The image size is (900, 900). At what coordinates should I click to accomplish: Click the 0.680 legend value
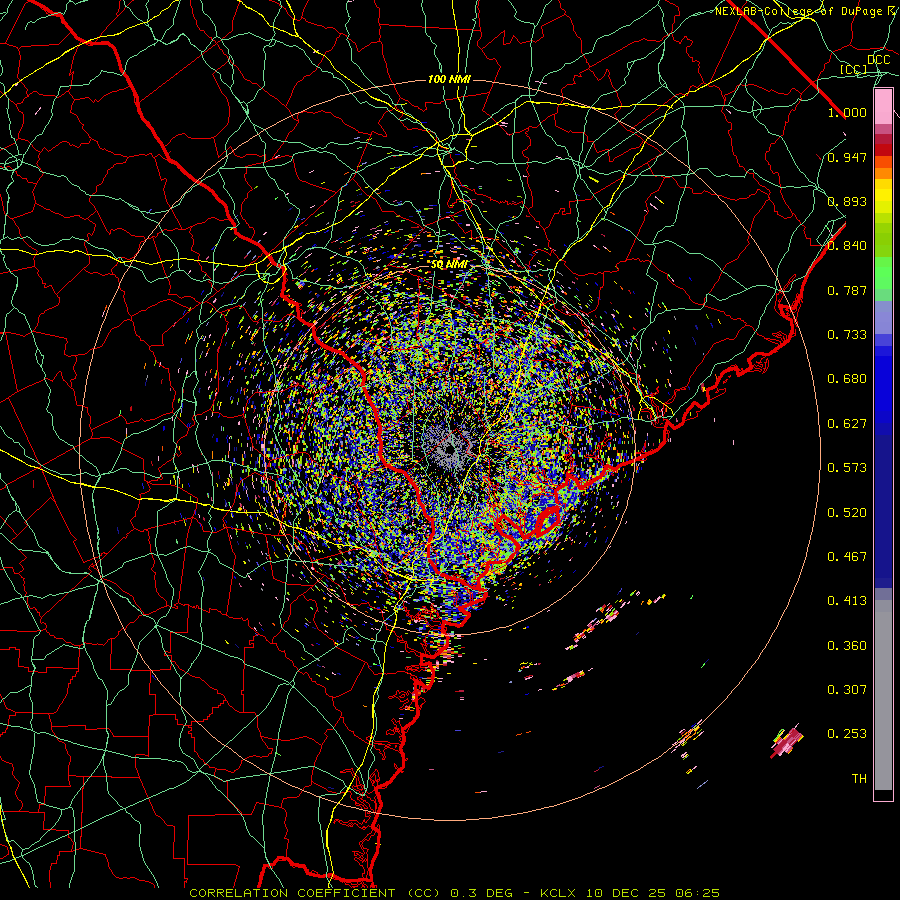847,379
